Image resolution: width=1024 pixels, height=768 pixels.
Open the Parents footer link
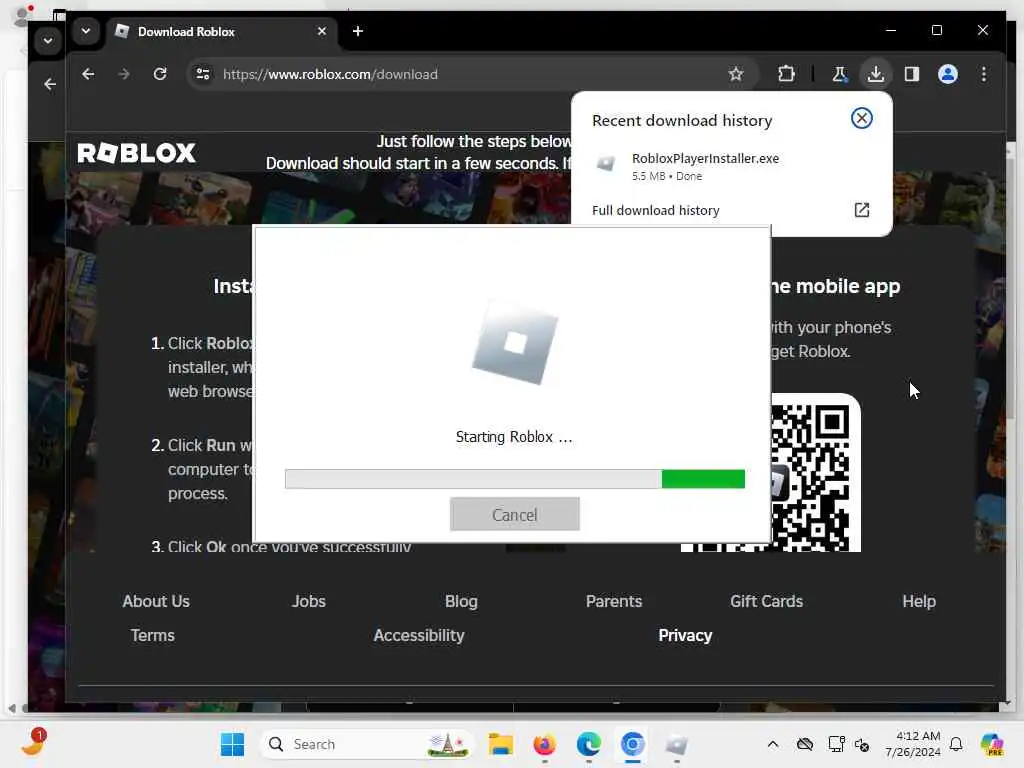coord(614,601)
